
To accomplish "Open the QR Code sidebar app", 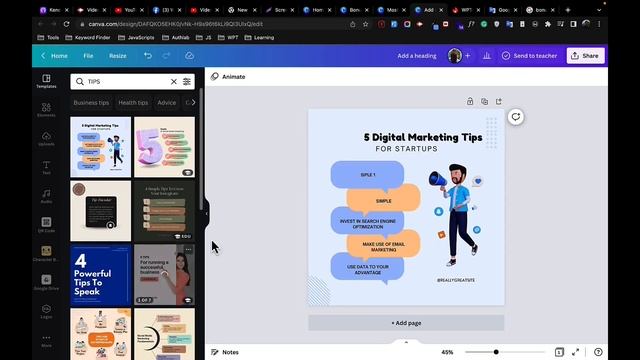I will (46, 225).
